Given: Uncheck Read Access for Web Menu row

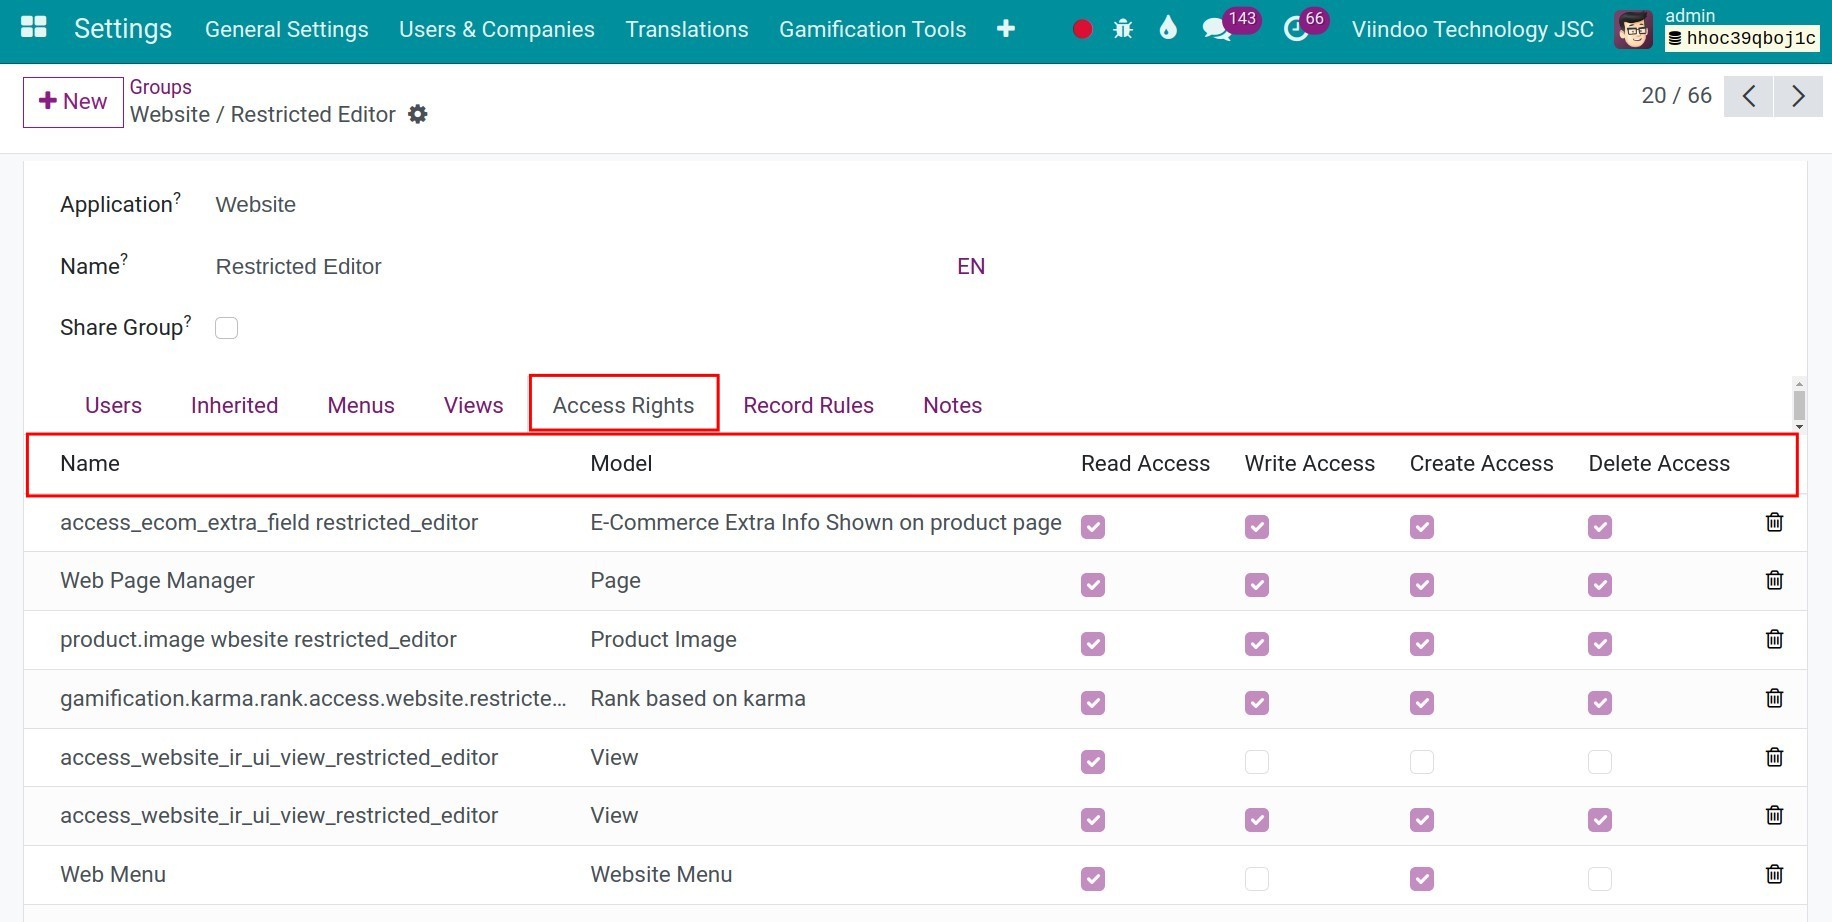Looking at the screenshot, I should [x=1093, y=879].
